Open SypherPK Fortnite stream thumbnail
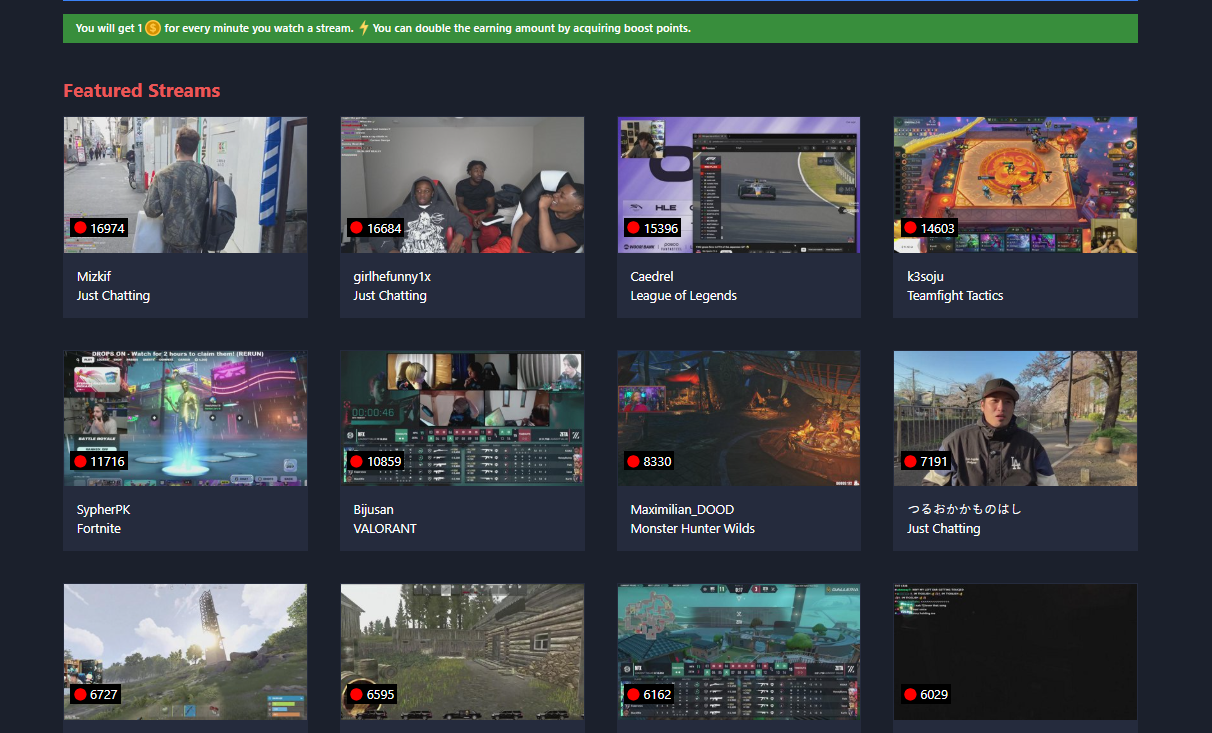The height and width of the screenshot is (733, 1212). [185, 418]
